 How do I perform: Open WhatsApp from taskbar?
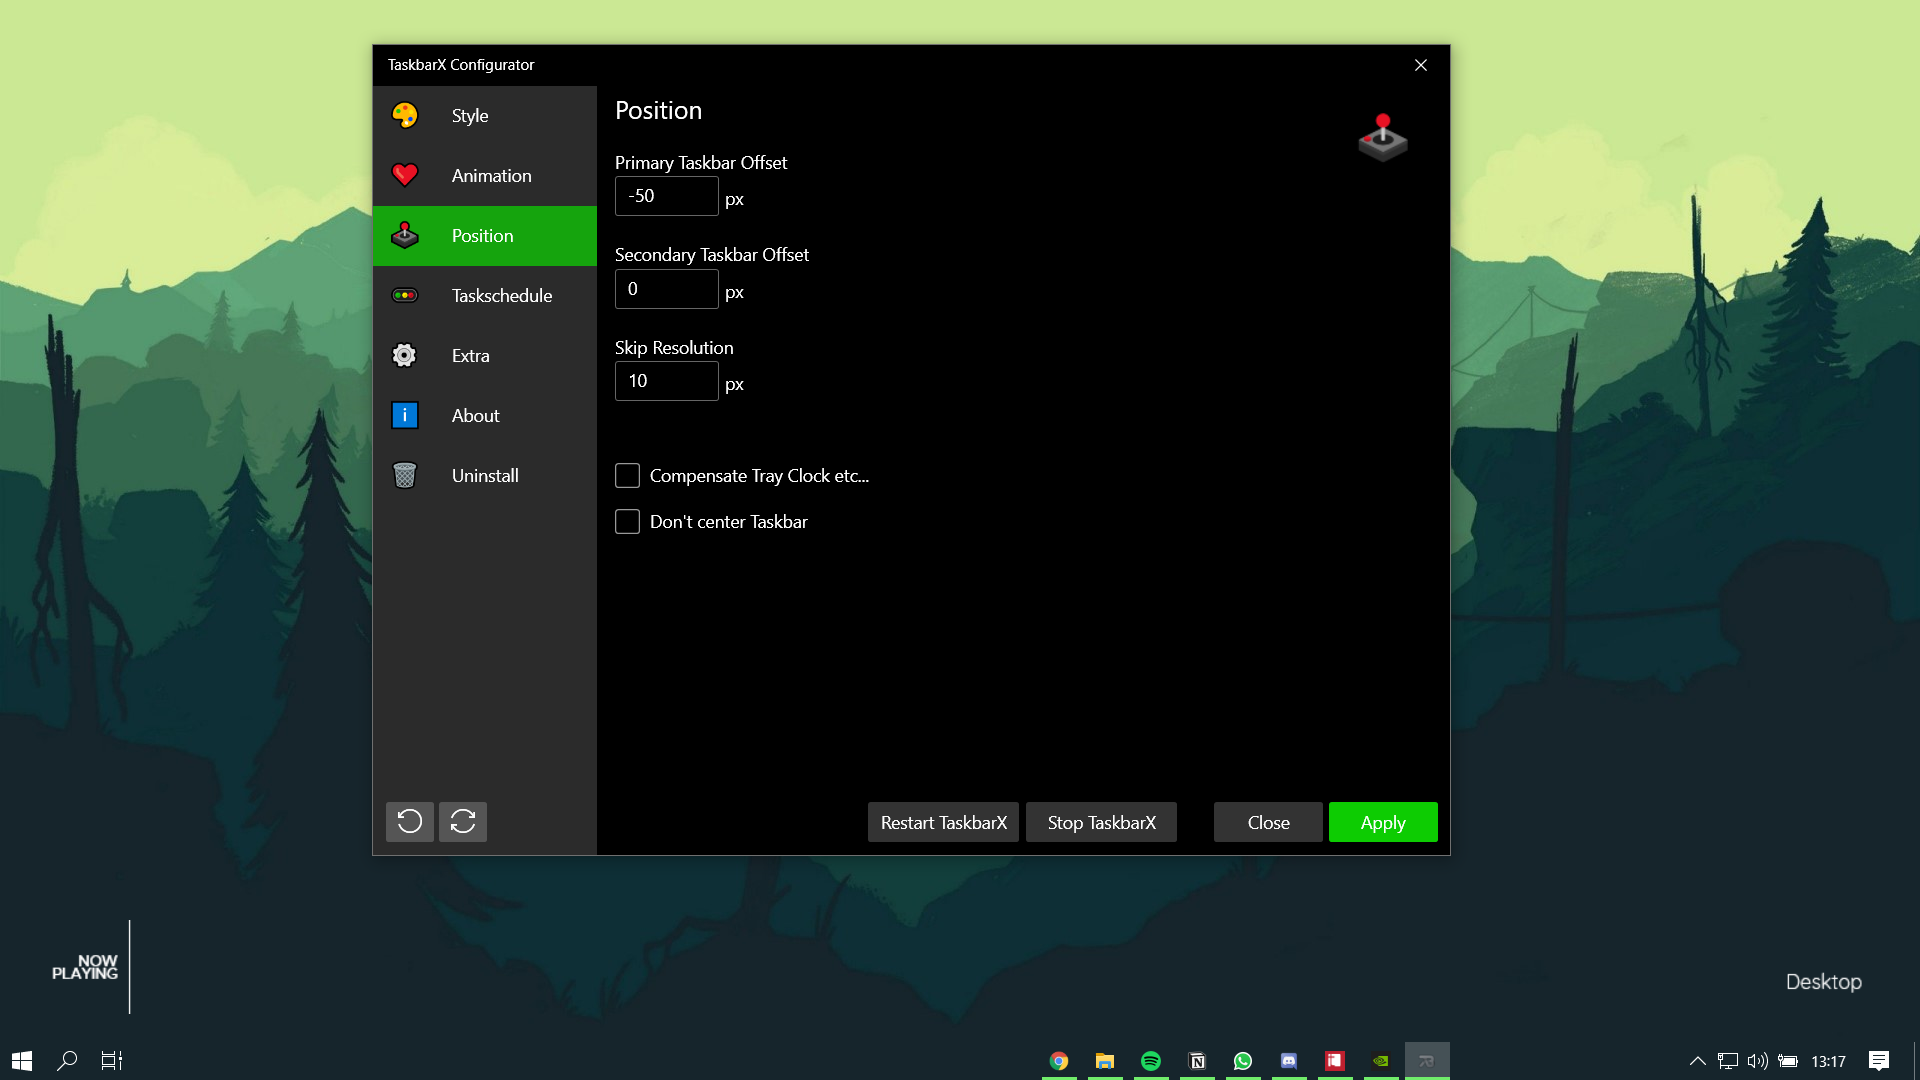pos(1243,1061)
